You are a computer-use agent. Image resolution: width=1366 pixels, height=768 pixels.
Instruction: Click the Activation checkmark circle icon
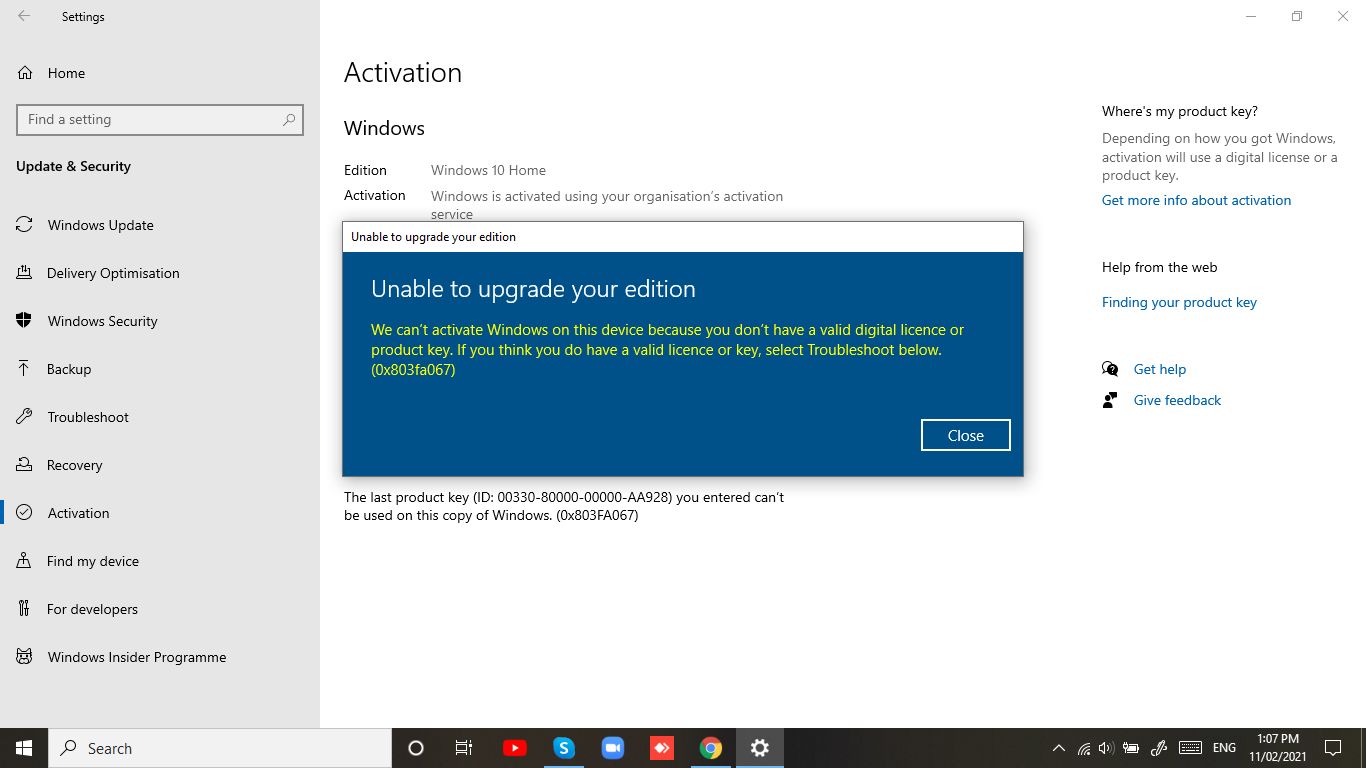click(x=24, y=513)
